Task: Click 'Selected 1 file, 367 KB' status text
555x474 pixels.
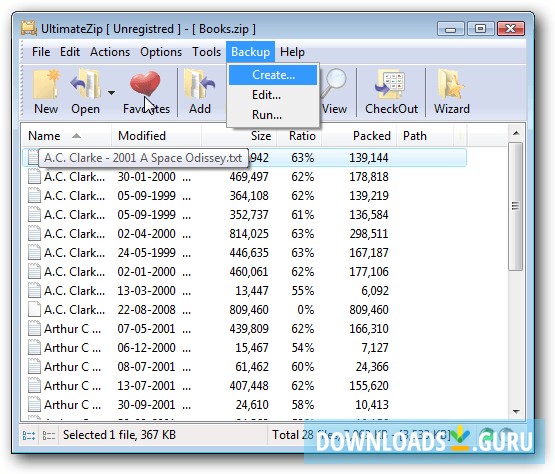Action: 119,435
